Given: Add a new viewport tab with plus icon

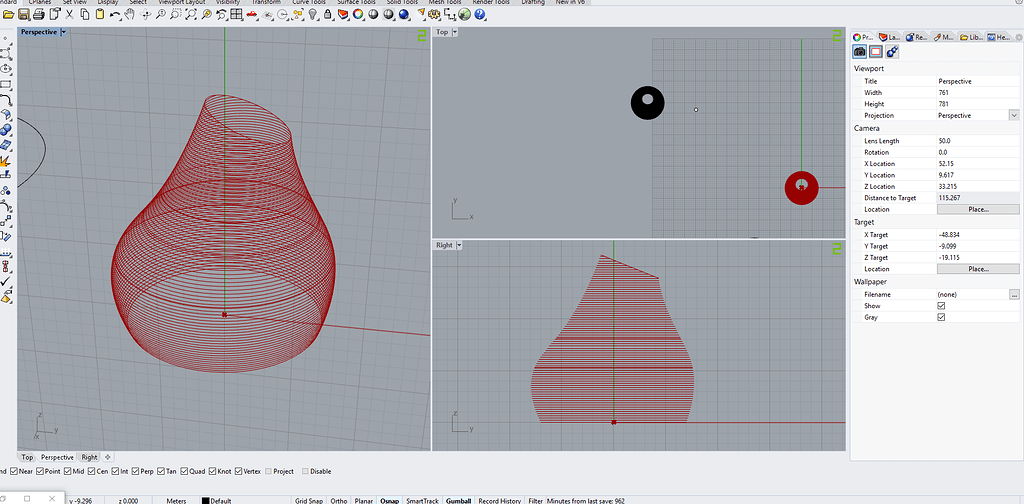Looking at the screenshot, I should (x=108, y=458).
